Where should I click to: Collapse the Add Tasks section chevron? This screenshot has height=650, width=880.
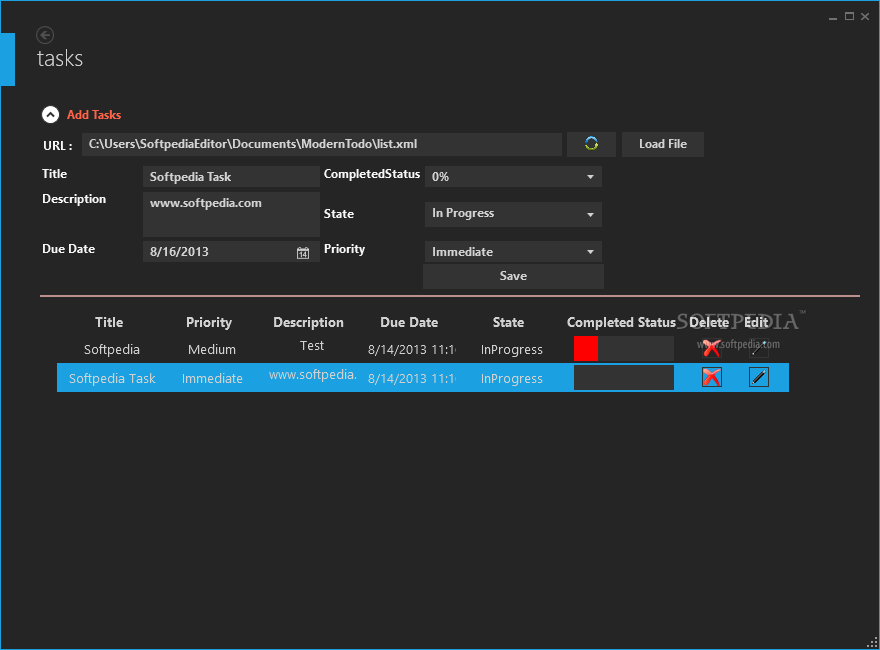pyautogui.click(x=51, y=115)
